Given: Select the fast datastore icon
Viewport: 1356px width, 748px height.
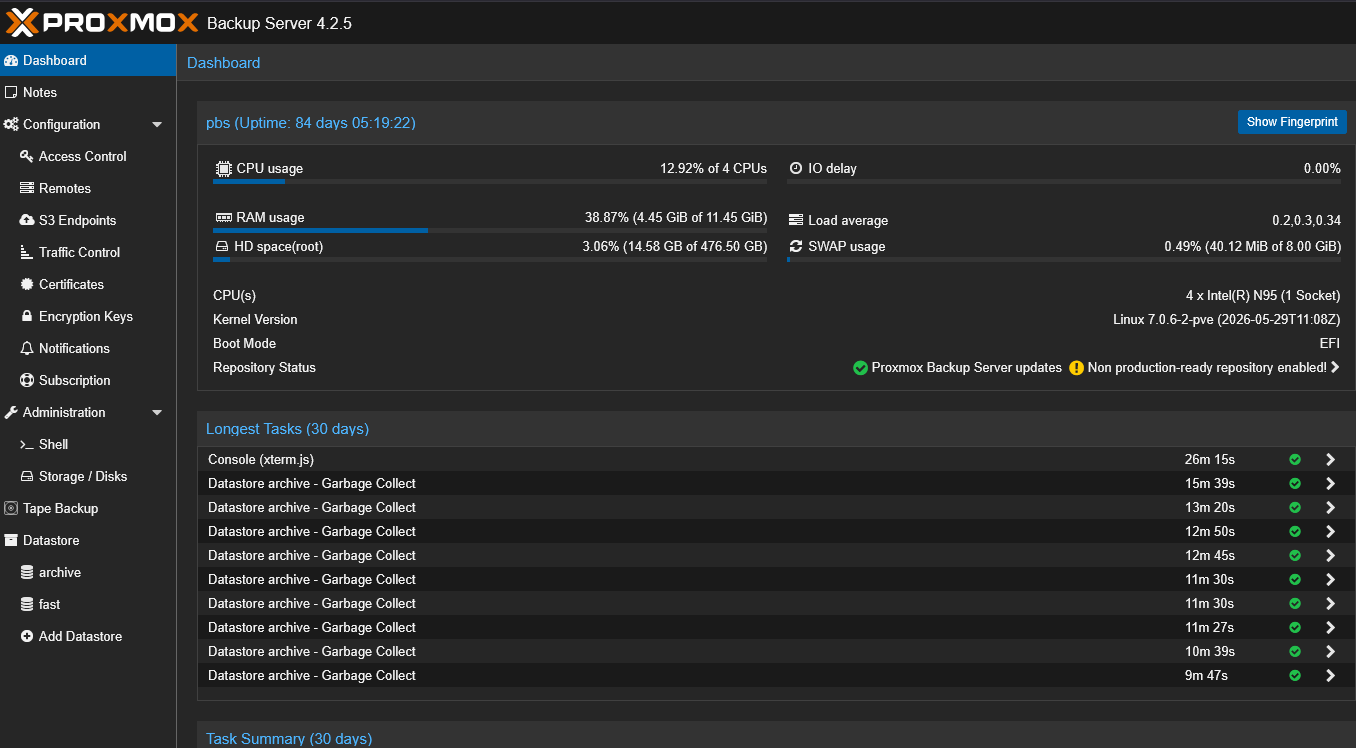Looking at the screenshot, I should click(x=27, y=604).
